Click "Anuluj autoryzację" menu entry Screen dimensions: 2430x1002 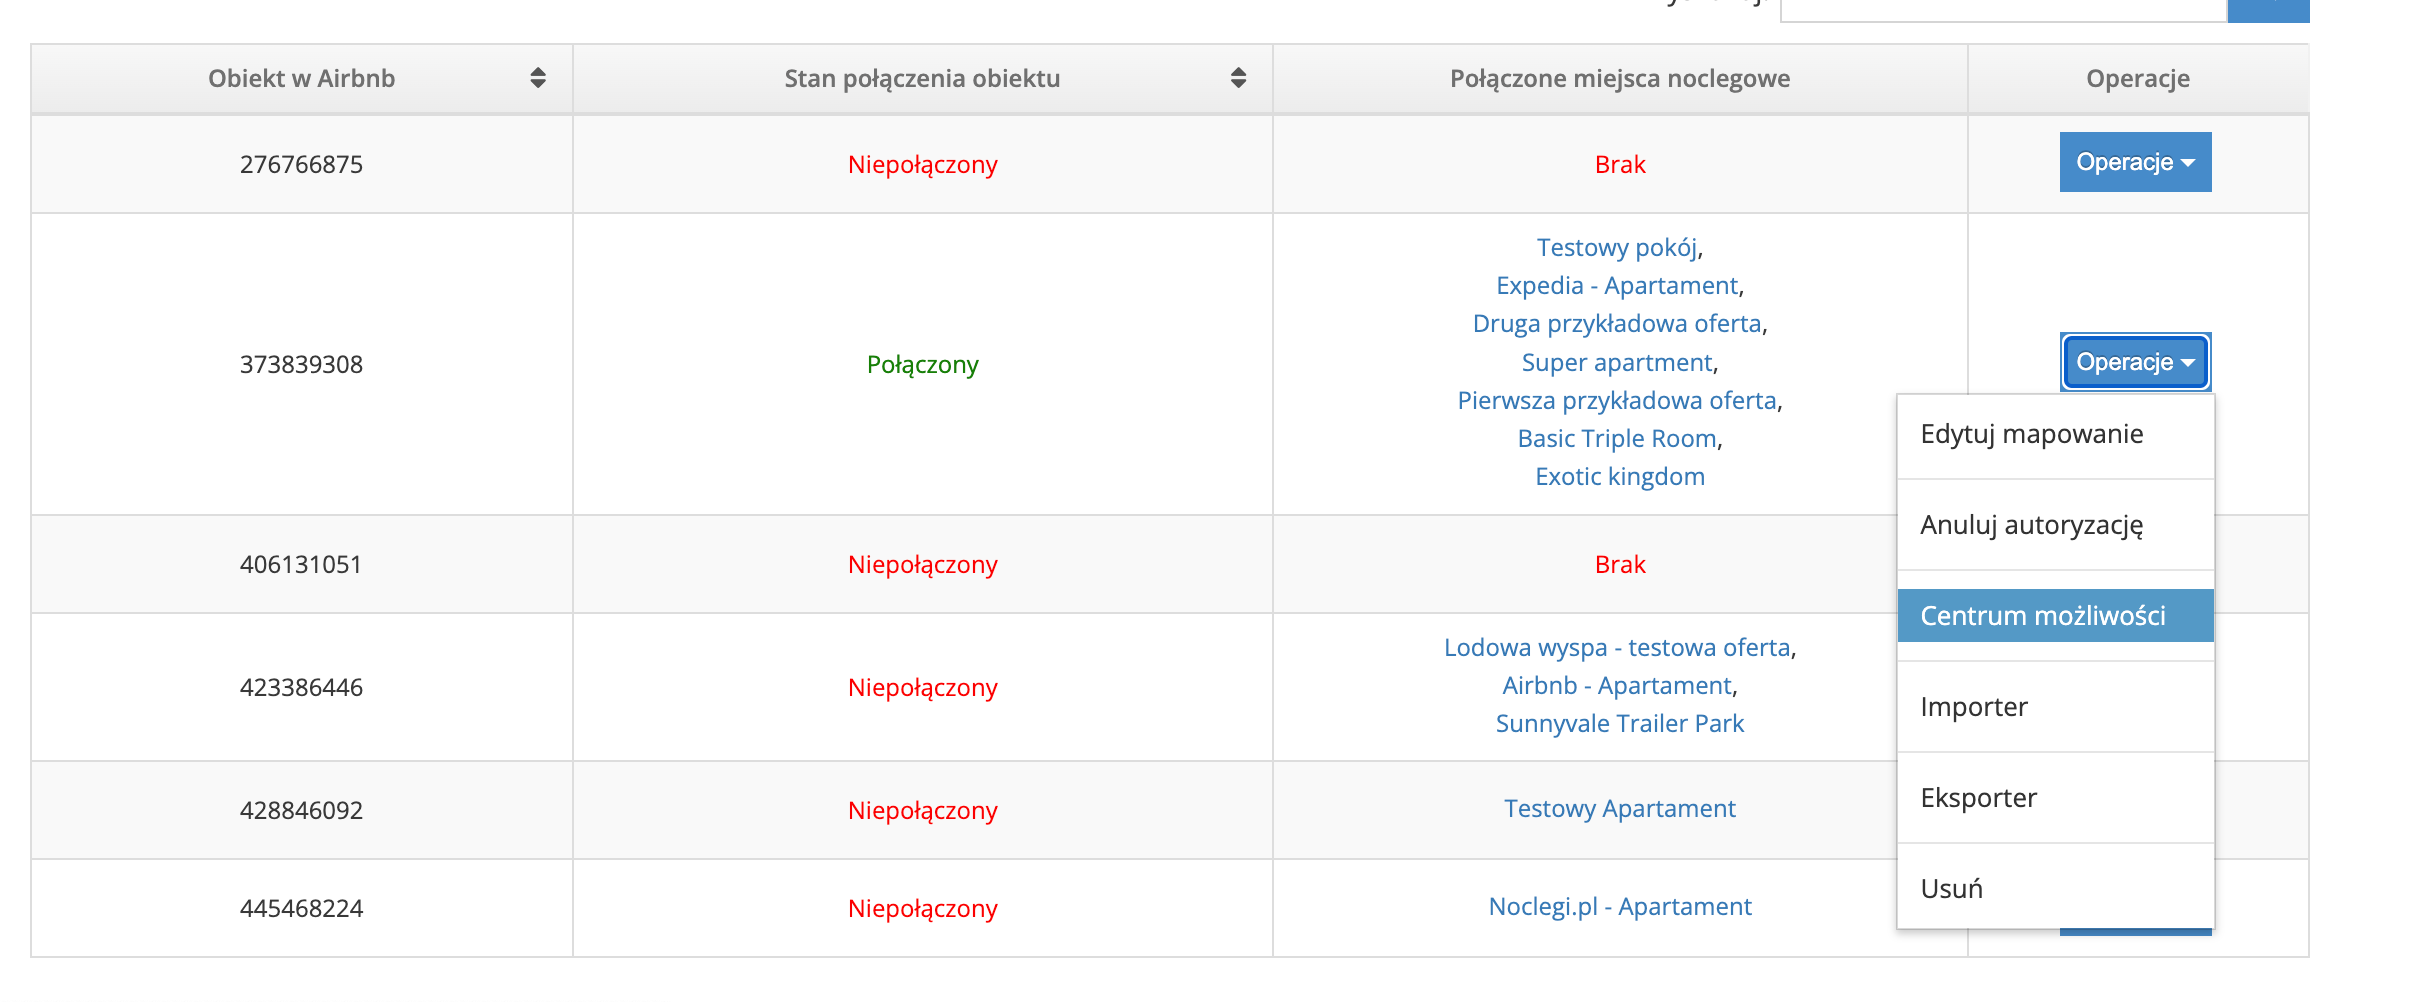tap(2031, 525)
